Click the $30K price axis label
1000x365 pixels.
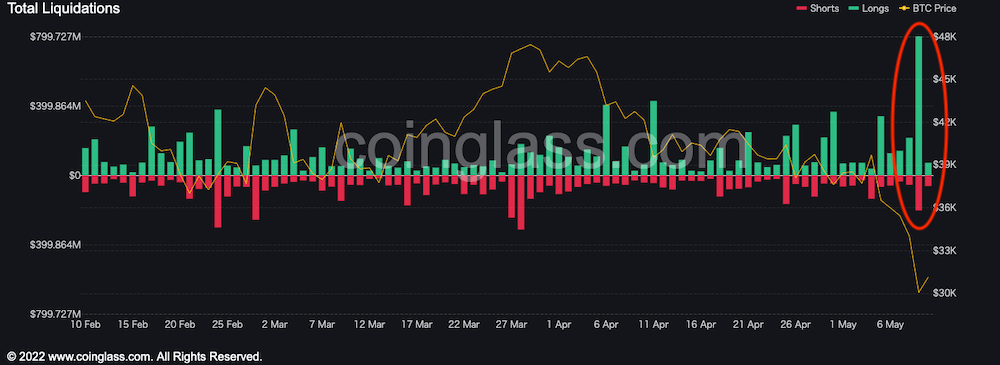pyautogui.click(x=944, y=293)
